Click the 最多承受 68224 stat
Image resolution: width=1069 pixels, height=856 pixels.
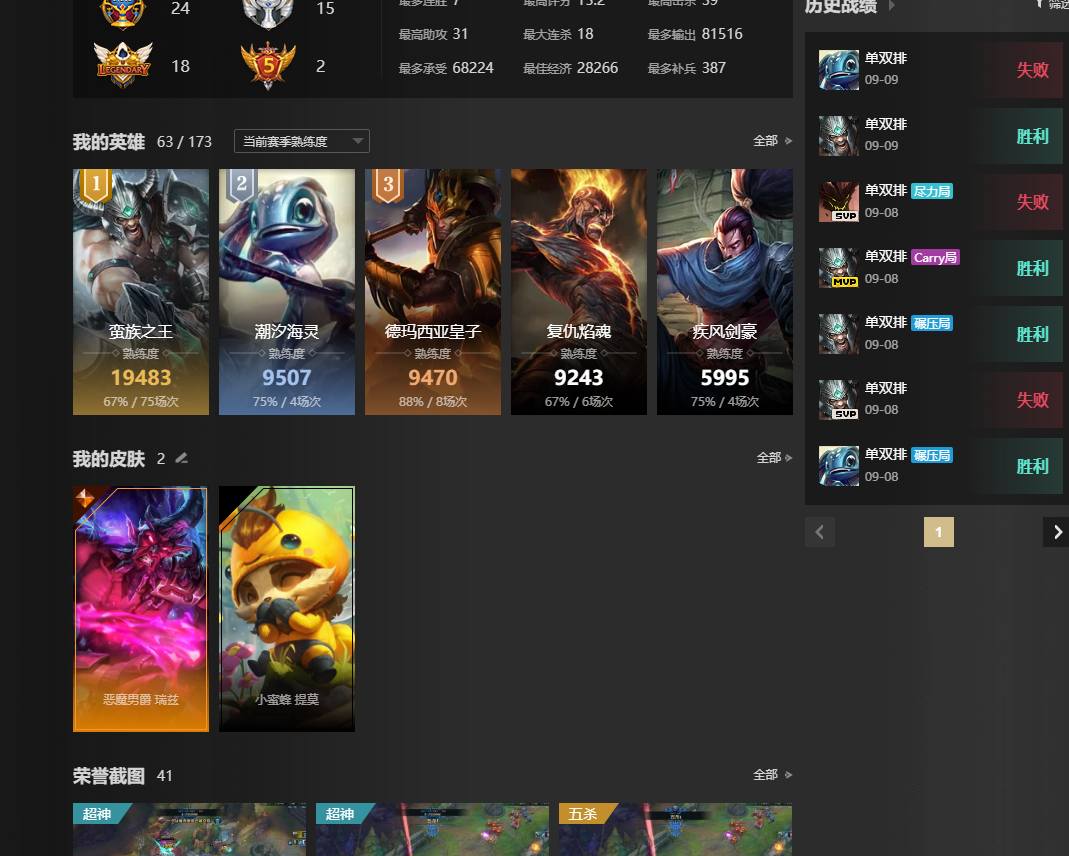[446, 68]
